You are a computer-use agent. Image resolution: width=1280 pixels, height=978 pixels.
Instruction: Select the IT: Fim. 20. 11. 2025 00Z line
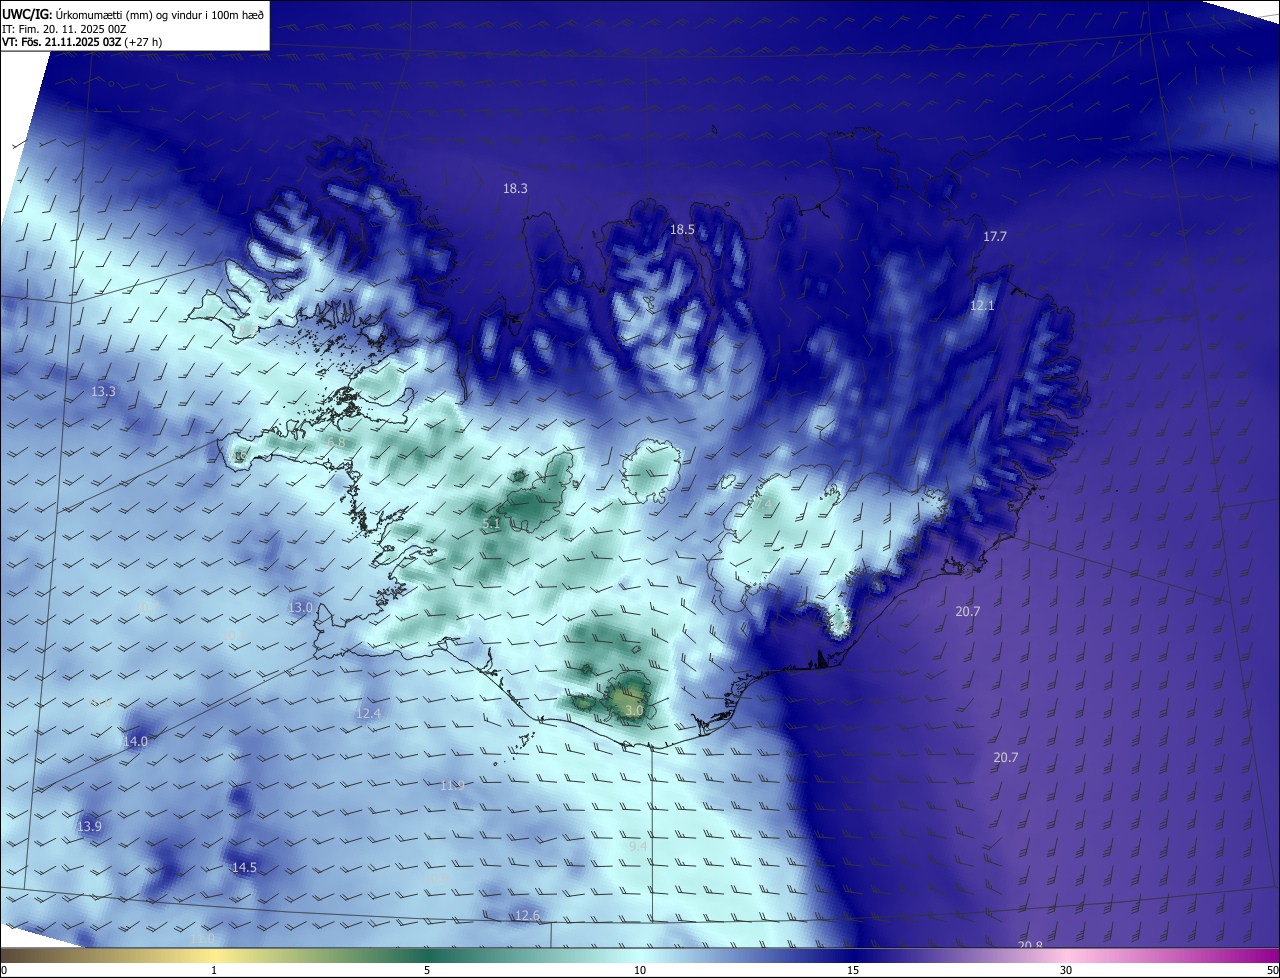64,29
